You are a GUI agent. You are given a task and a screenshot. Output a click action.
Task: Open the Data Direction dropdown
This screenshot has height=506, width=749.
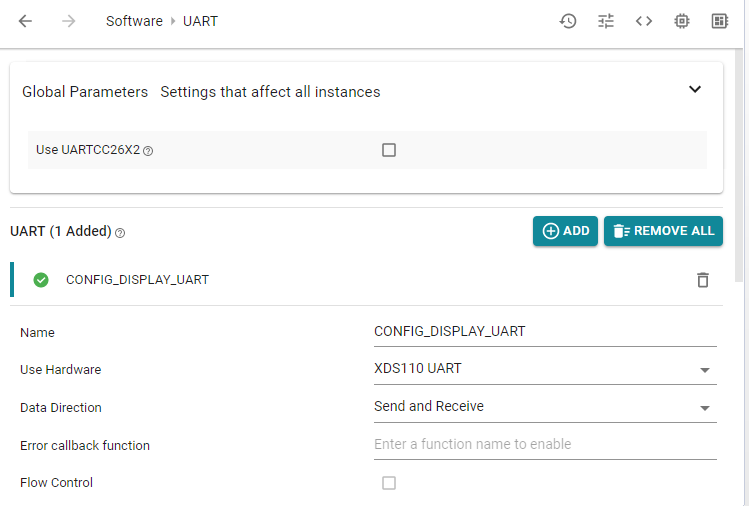click(x=545, y=407)
